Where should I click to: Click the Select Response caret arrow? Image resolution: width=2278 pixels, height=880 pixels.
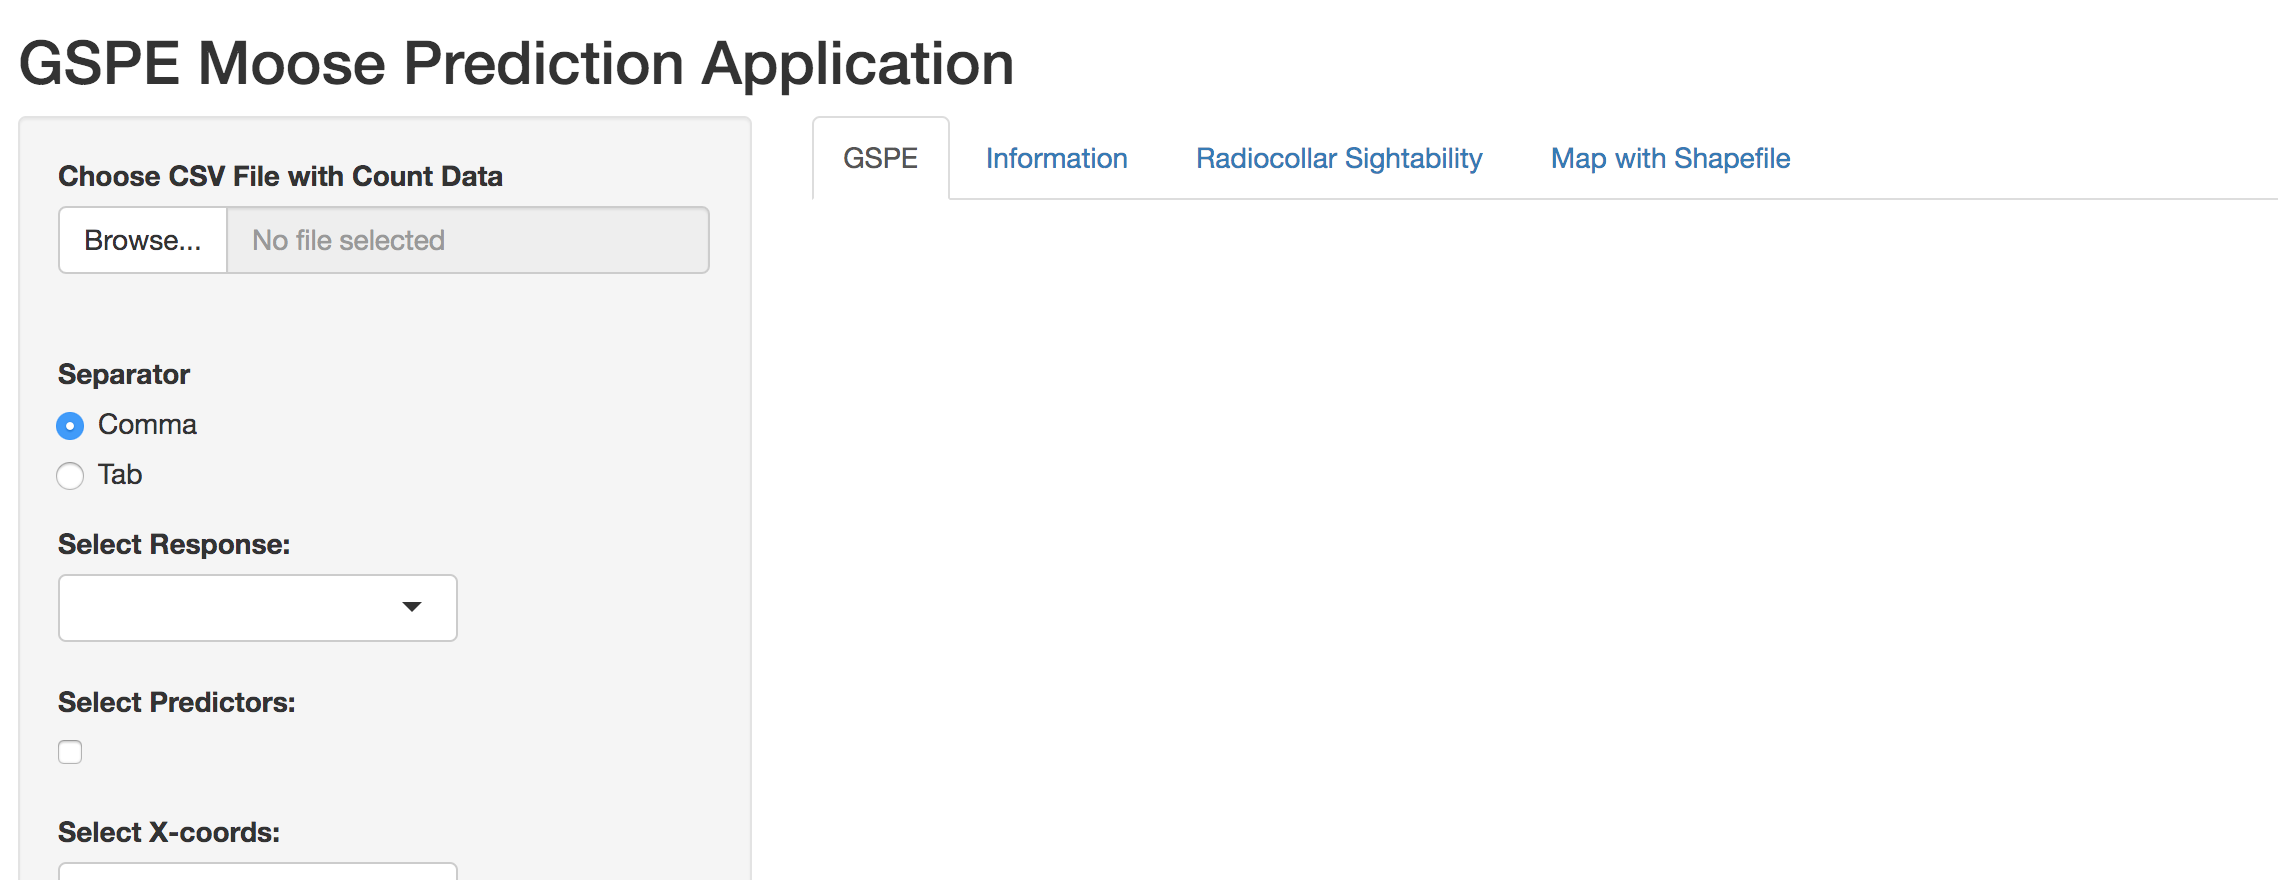click(x=411, y=607)
